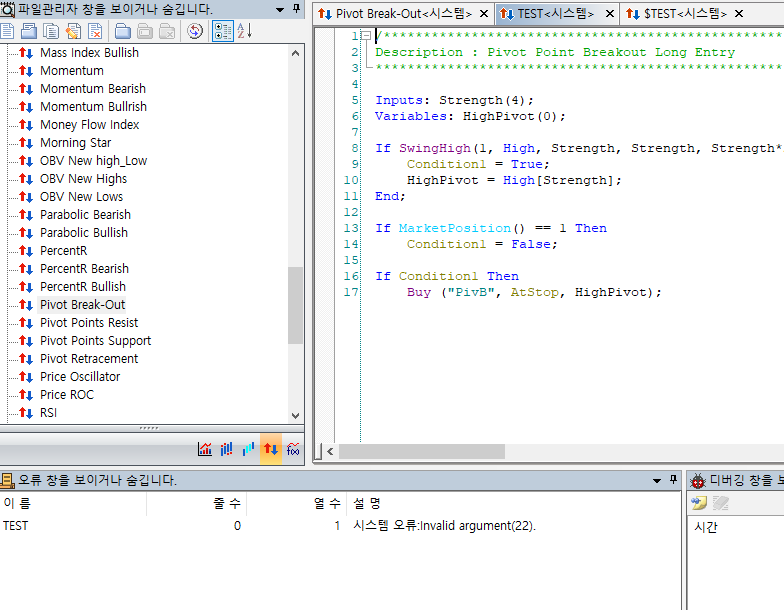Viewport: 784px width, 610px height.
Task: Click the clear icon in the debugging panel
Action: [720, 503]
